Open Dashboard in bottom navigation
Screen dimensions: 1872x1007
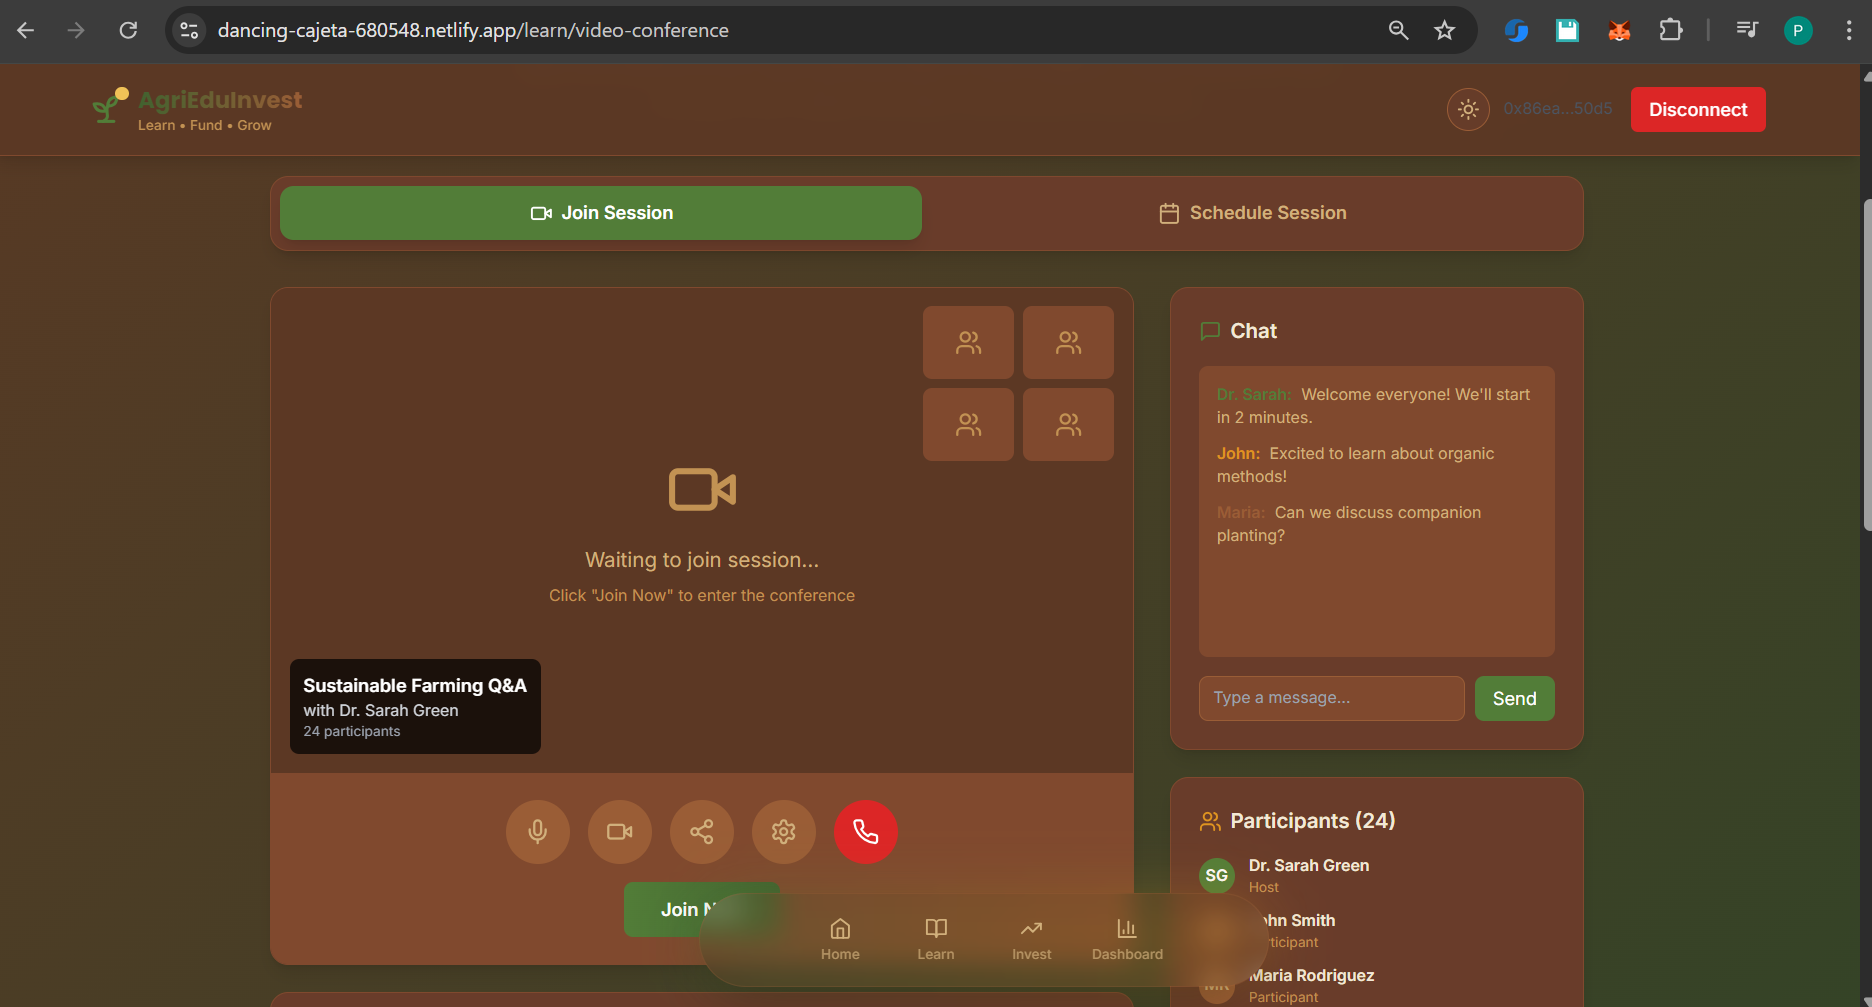coord(1127,939)
